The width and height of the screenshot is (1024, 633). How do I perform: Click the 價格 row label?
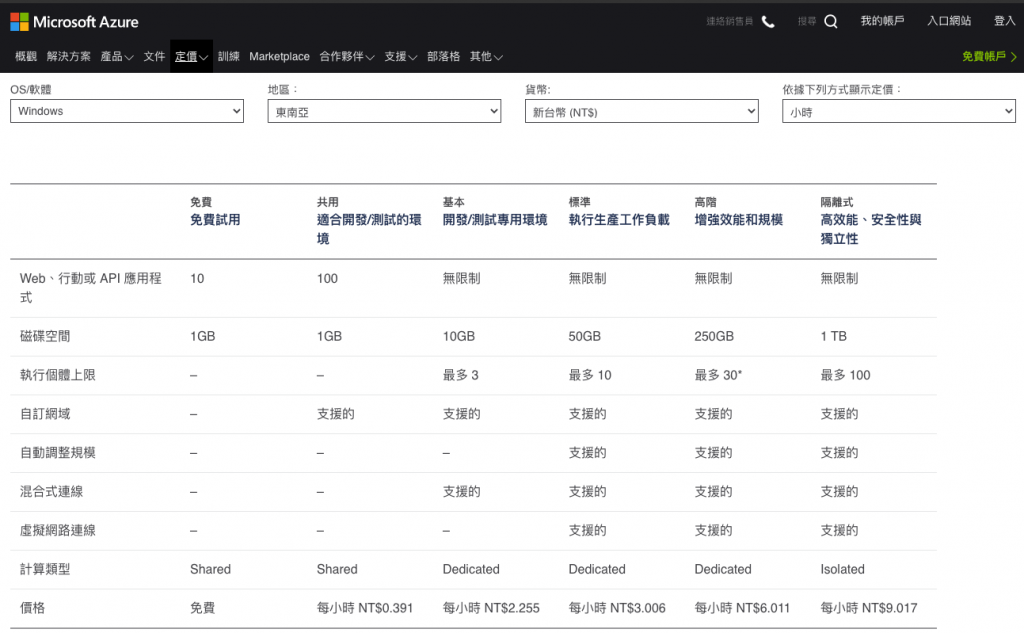(x=33, y=608)
